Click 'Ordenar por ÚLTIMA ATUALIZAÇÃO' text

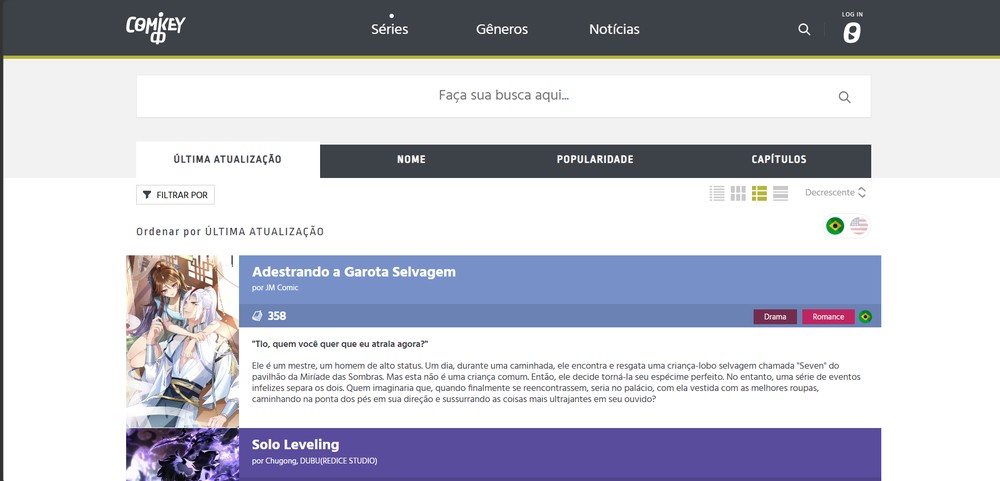pos(230,232)
